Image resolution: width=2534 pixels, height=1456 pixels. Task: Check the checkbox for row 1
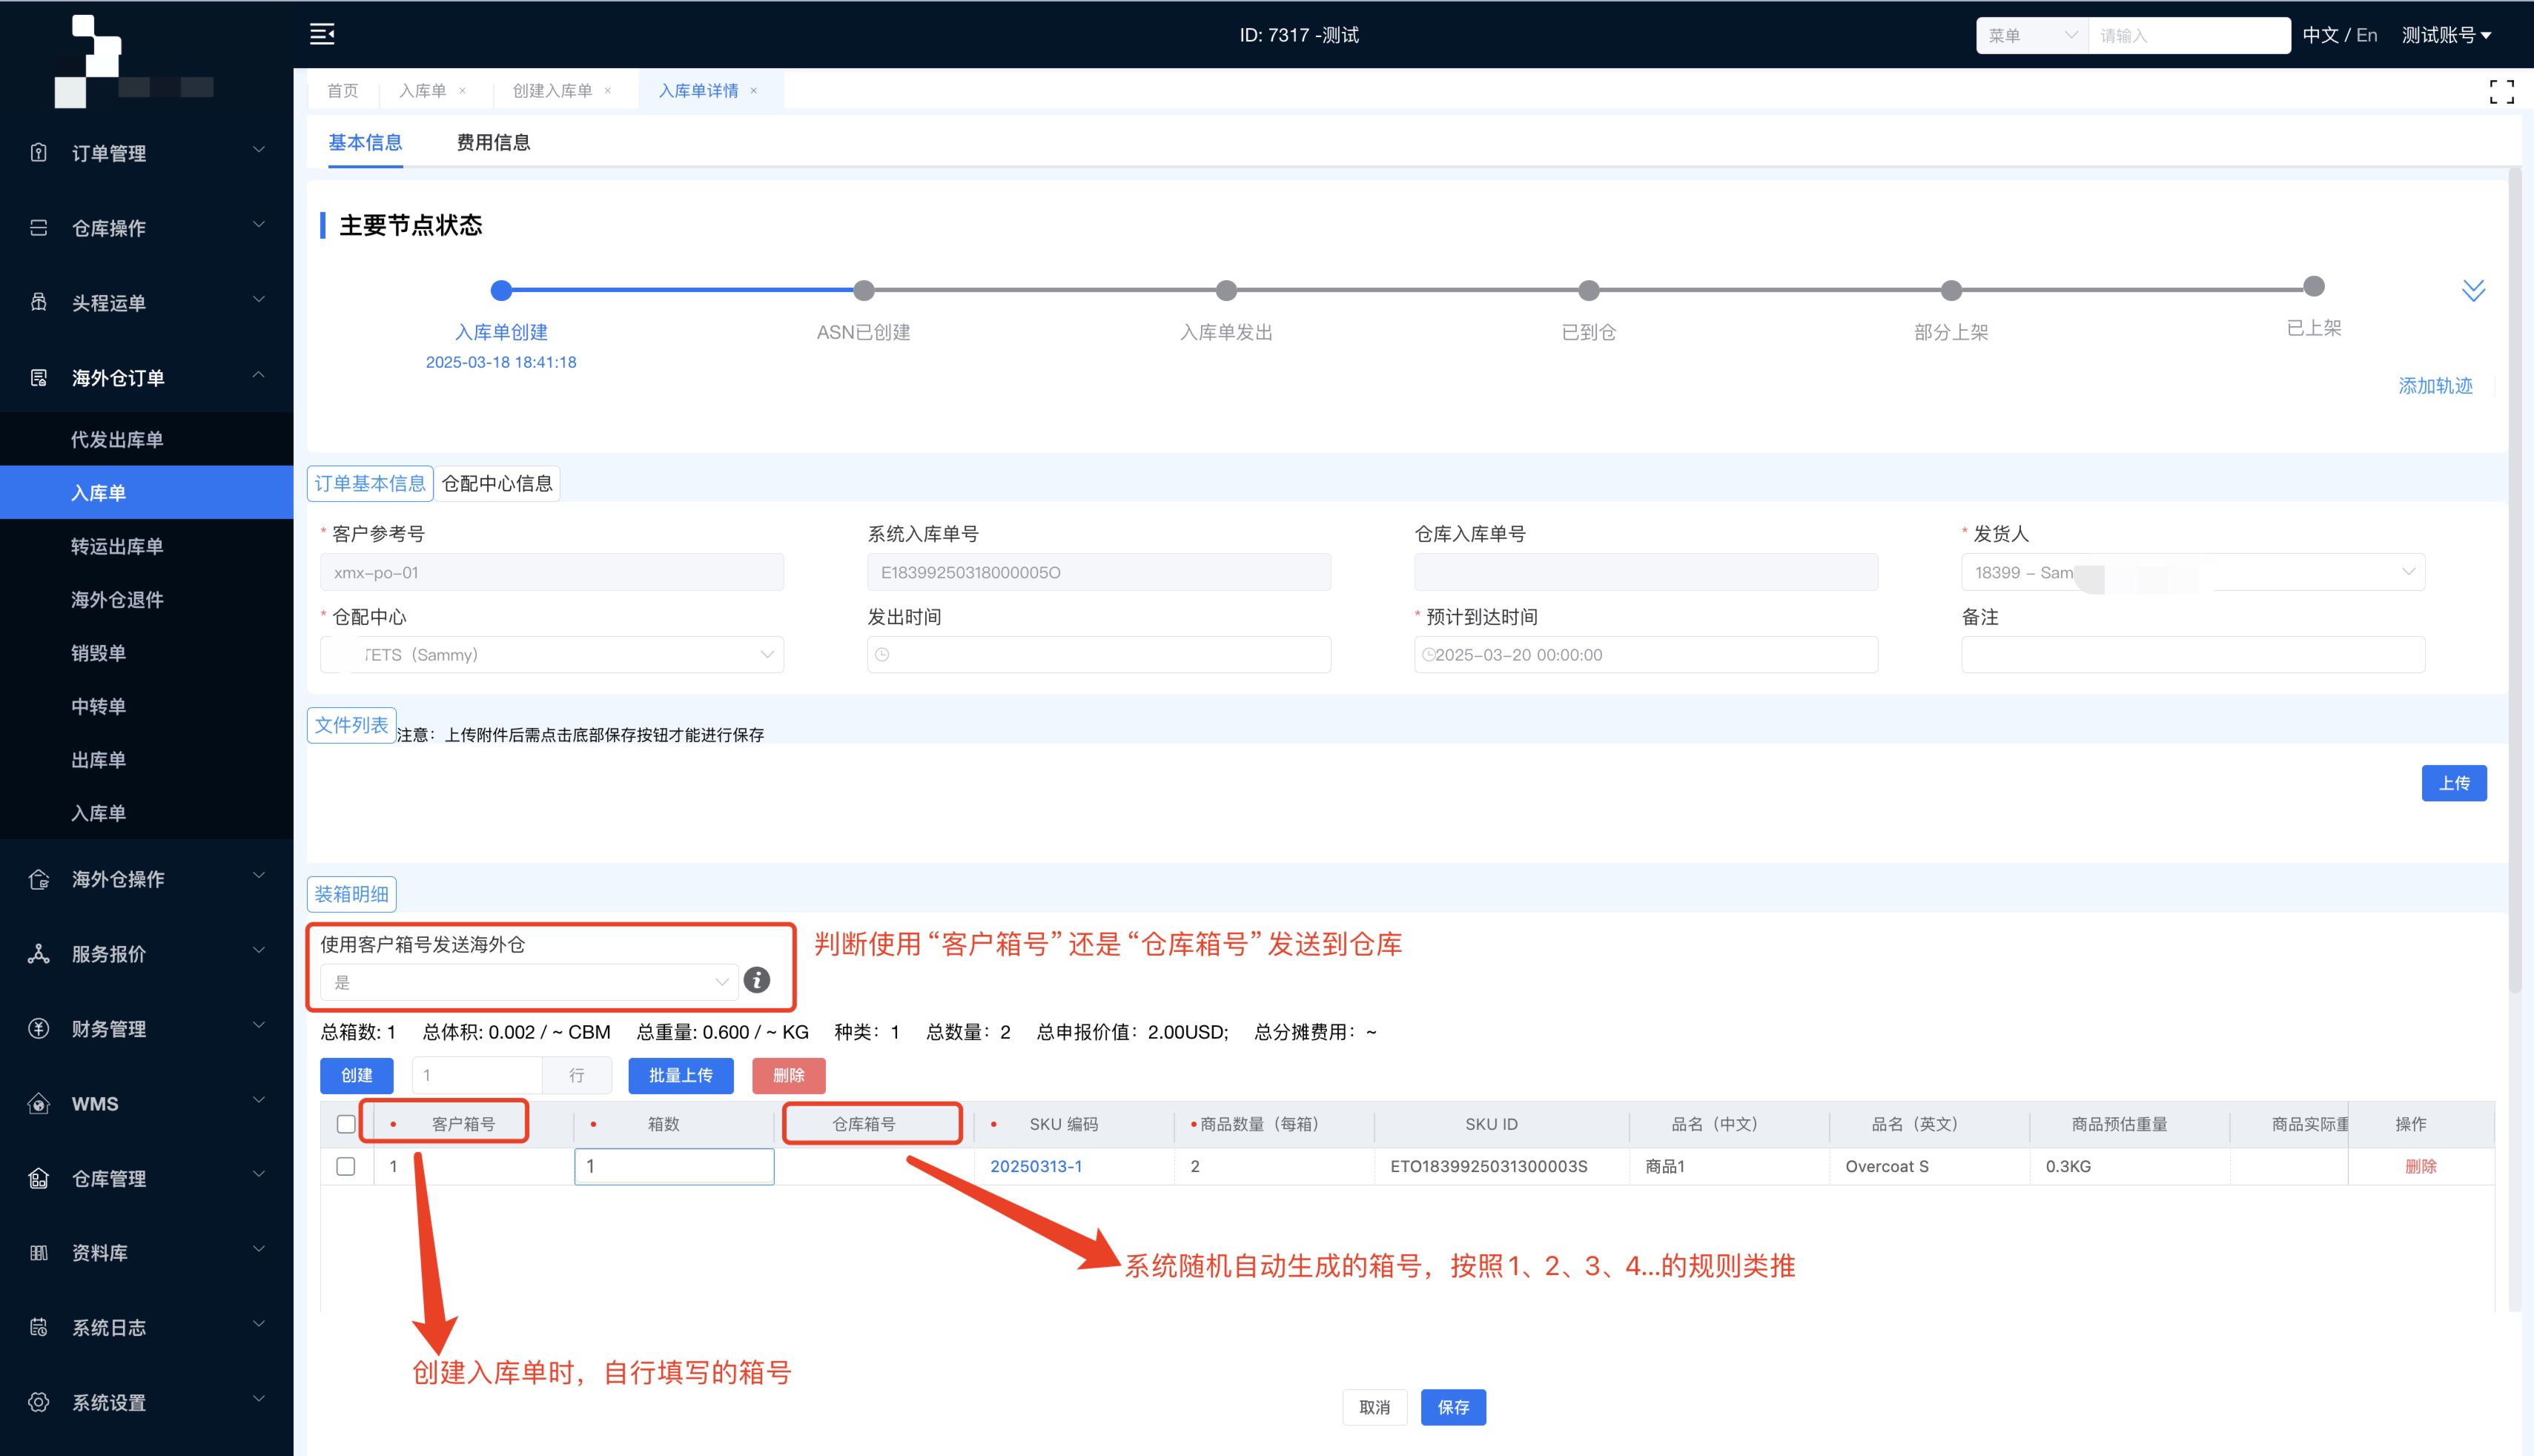point(346,1166)
